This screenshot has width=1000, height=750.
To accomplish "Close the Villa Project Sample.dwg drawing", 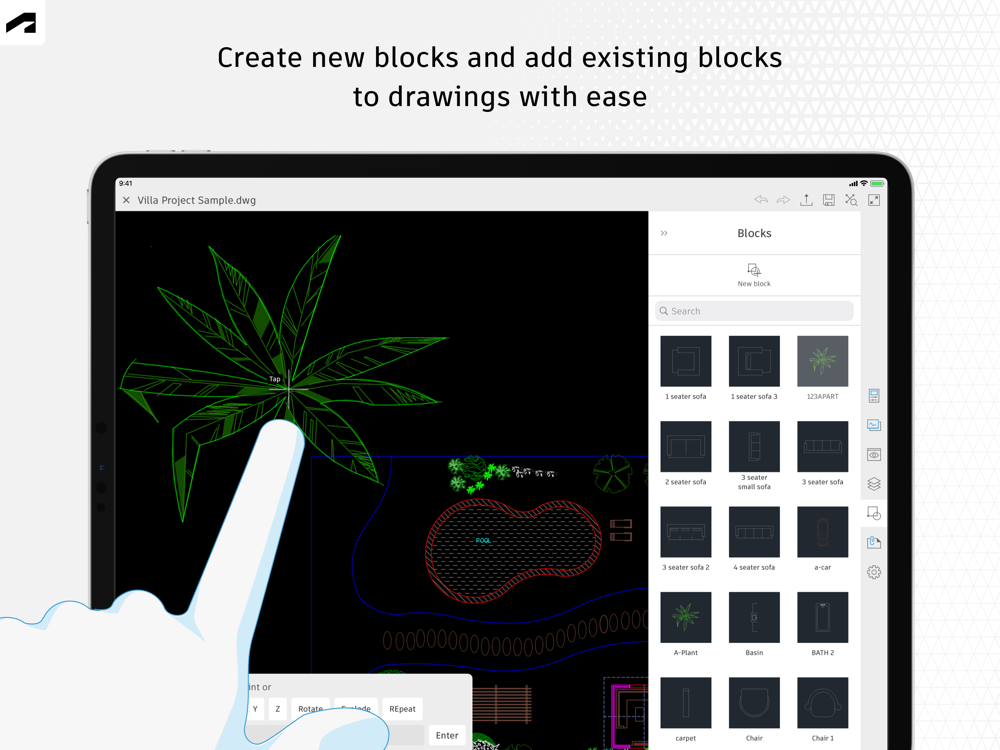I will [x=126, y=200].
